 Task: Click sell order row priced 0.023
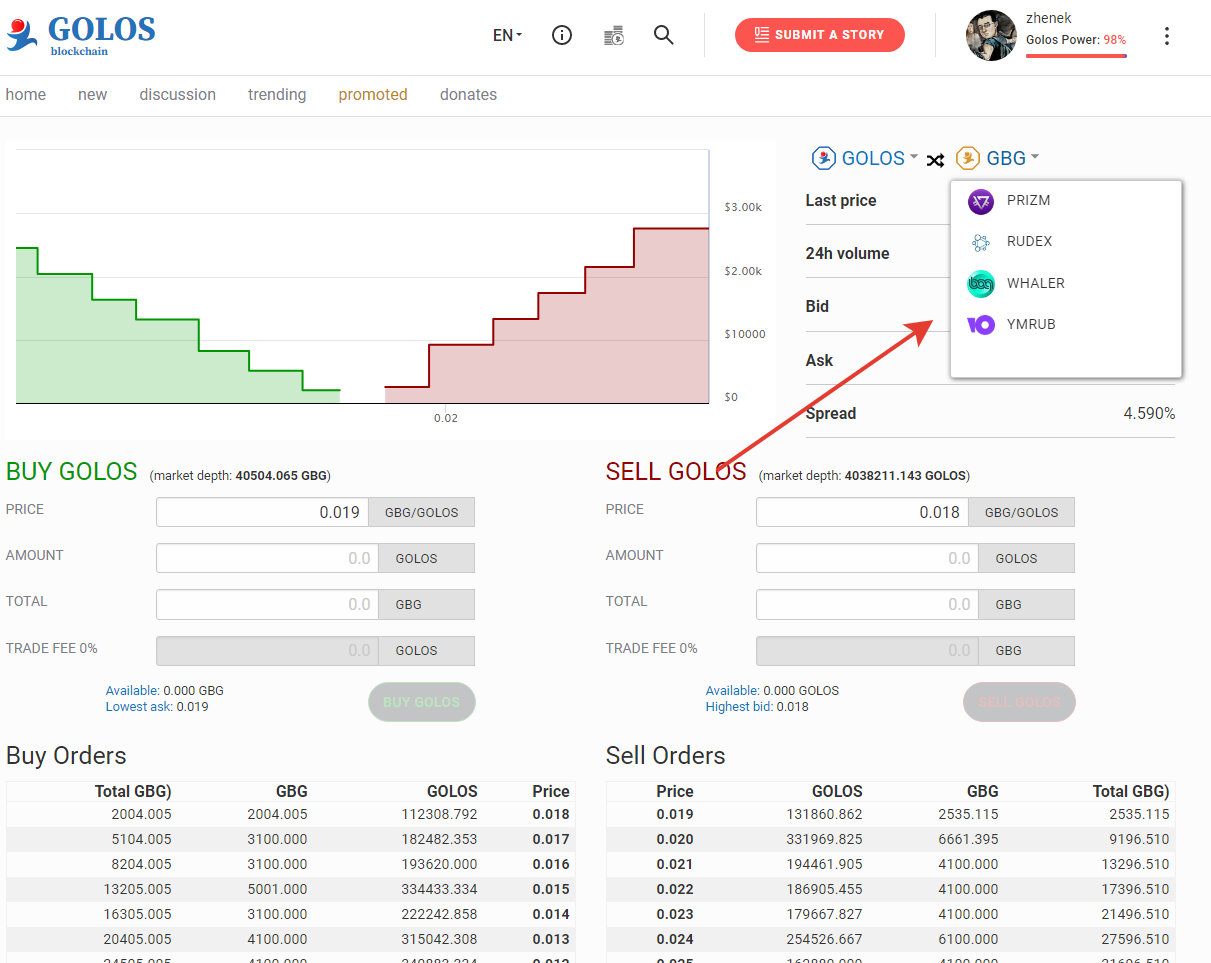tap(890, 914)
